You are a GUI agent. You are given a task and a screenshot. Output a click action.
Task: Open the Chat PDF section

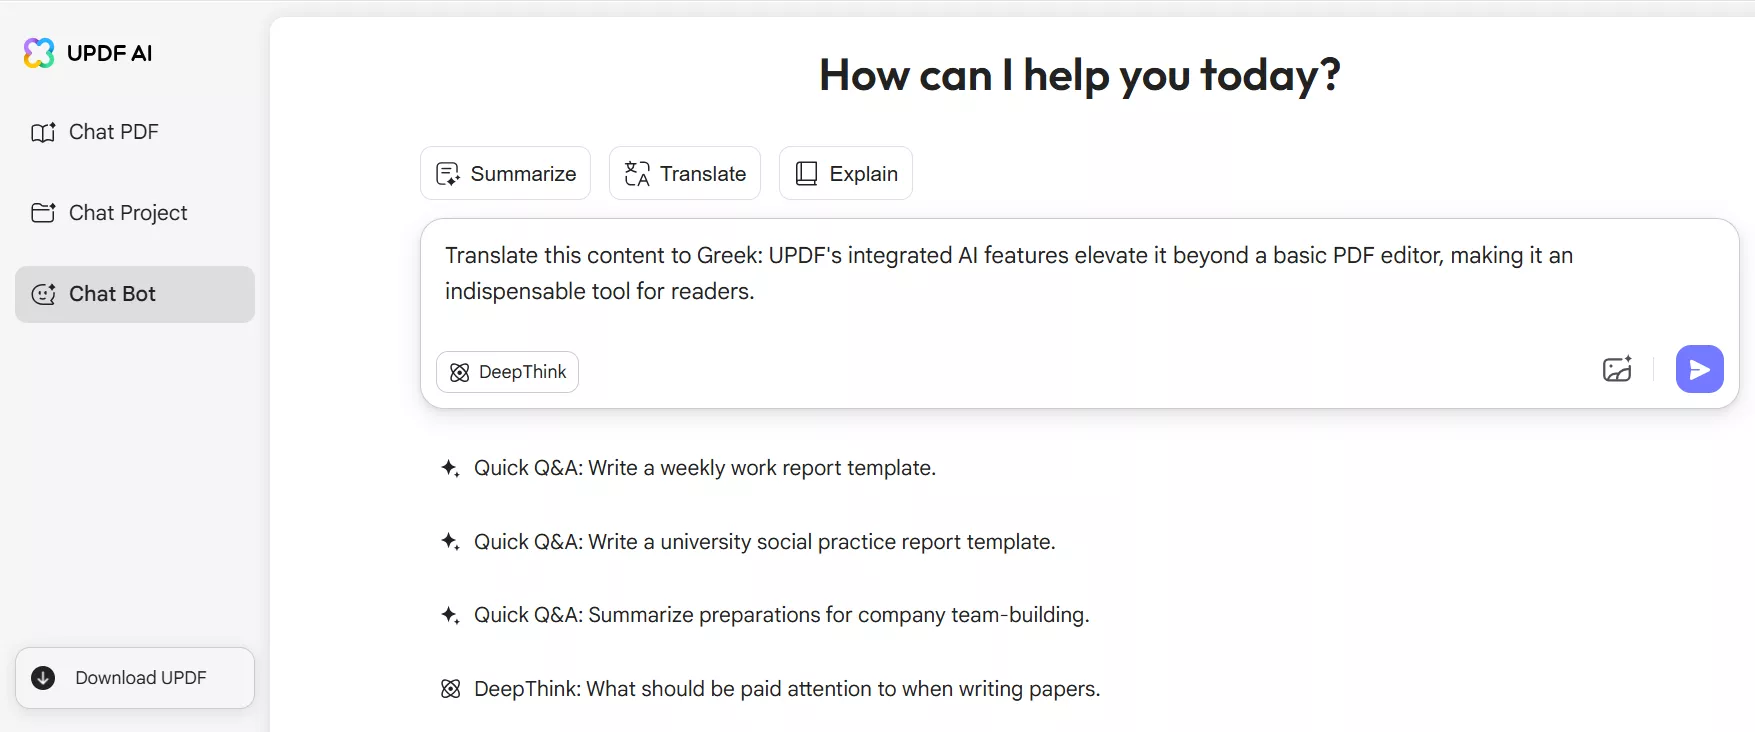[x=113, y=132]
